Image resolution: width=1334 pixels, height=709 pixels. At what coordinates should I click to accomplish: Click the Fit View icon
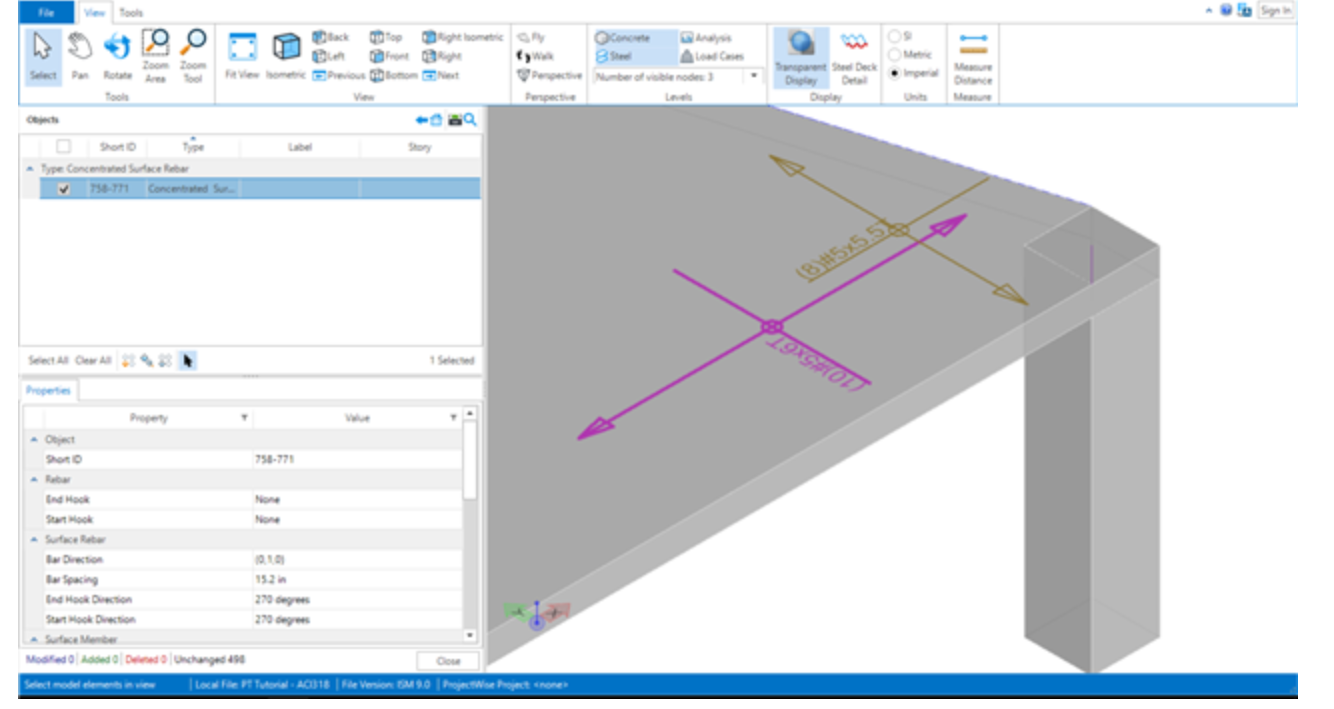click(242, 55)
